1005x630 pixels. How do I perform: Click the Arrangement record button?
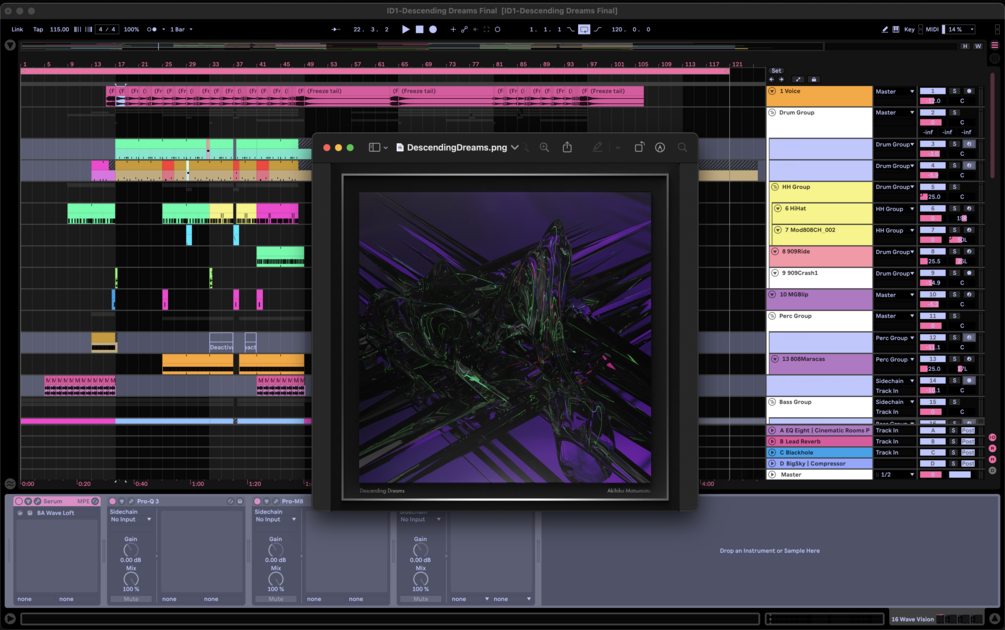(x=432, y=30)
